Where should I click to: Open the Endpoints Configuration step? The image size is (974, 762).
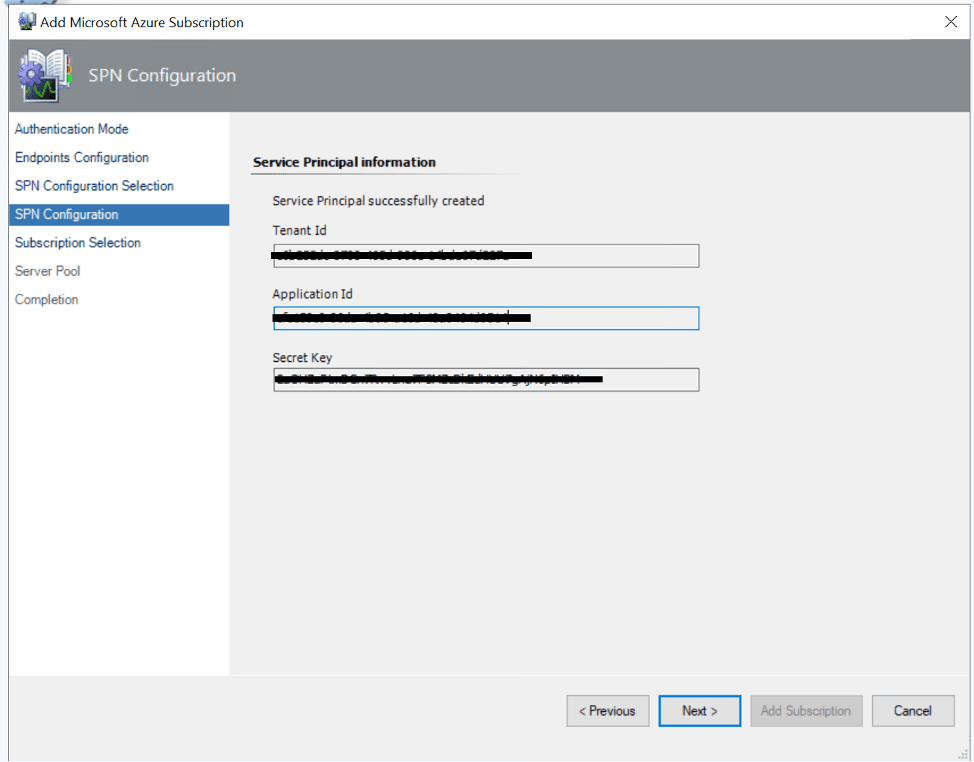tap(81, 158)
